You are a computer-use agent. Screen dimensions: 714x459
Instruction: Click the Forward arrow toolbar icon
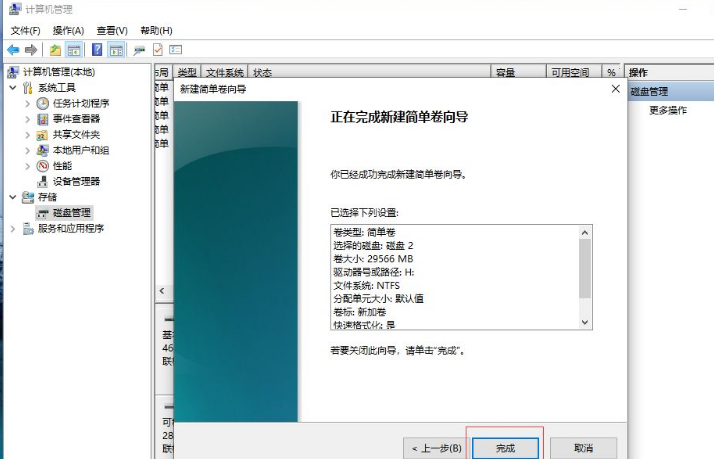(x=31, y=49)
